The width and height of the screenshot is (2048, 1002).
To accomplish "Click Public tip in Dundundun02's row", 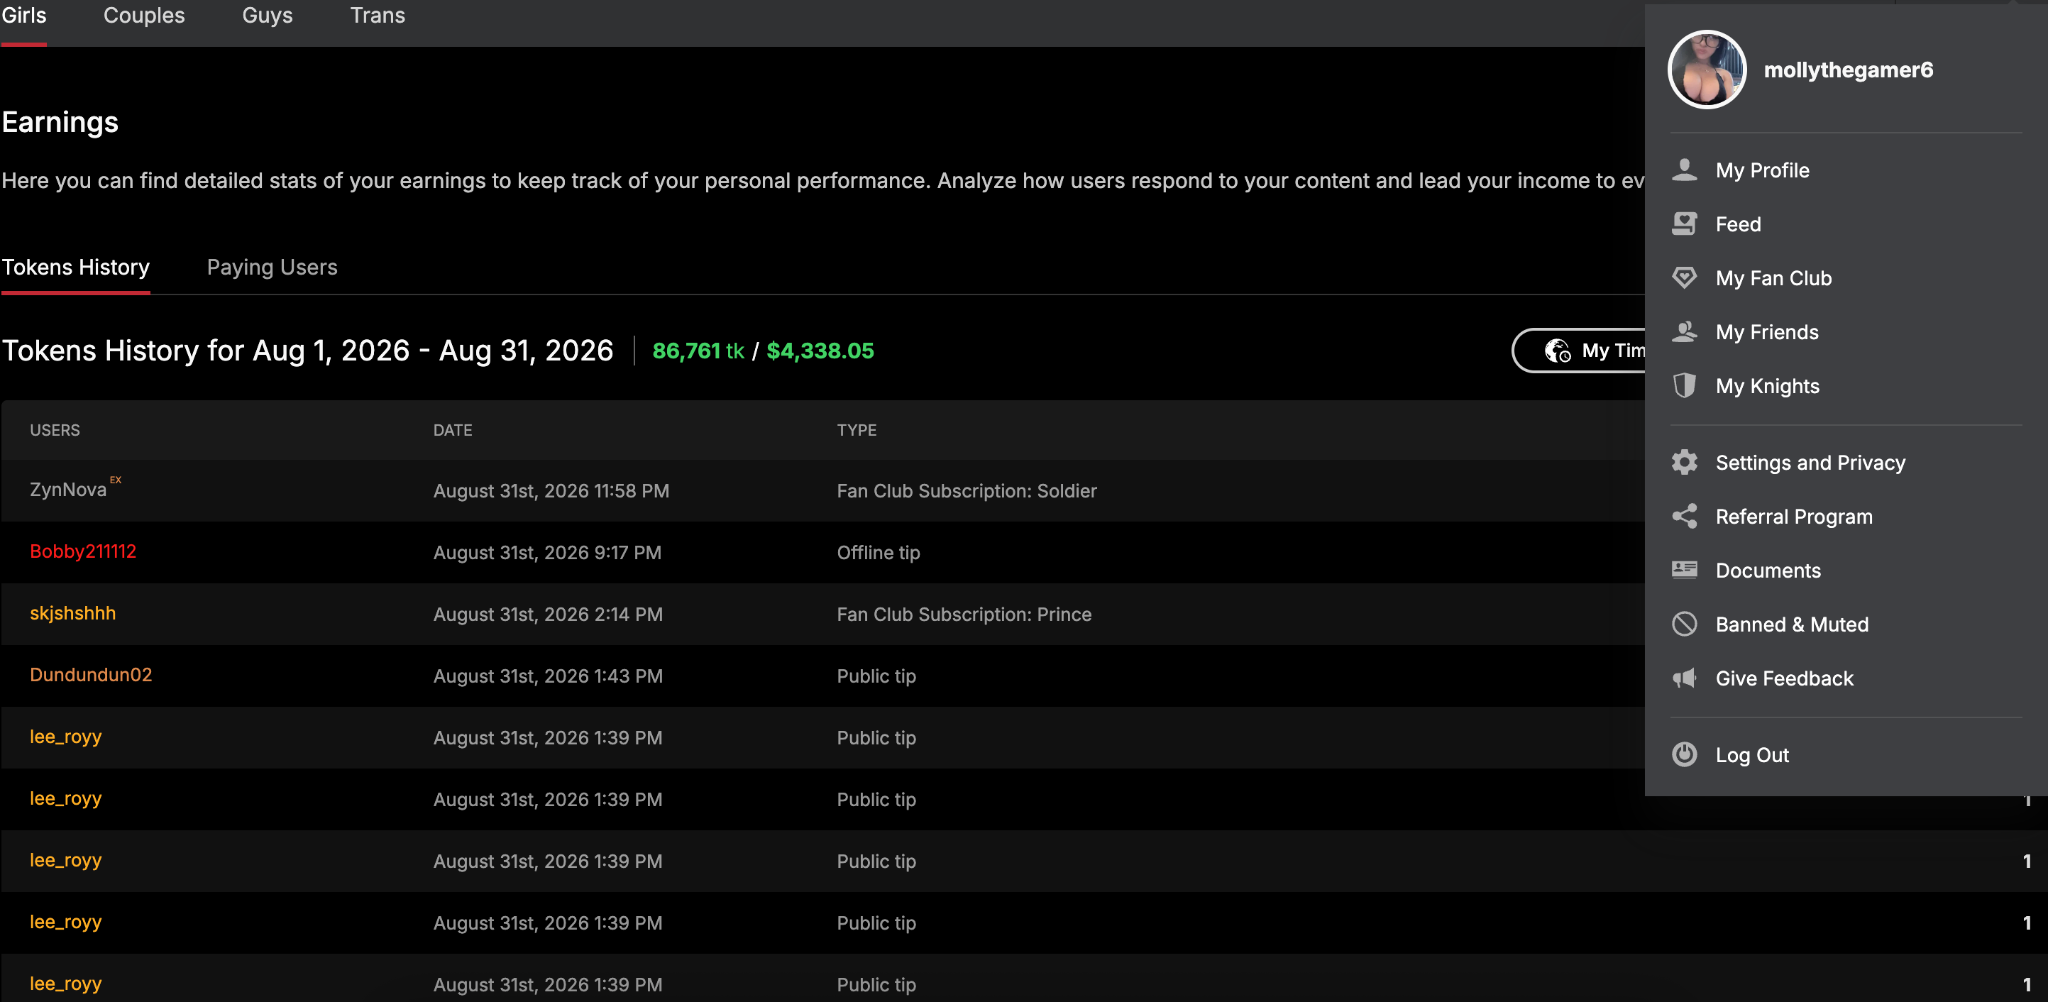I will click(x=876, y=677).
